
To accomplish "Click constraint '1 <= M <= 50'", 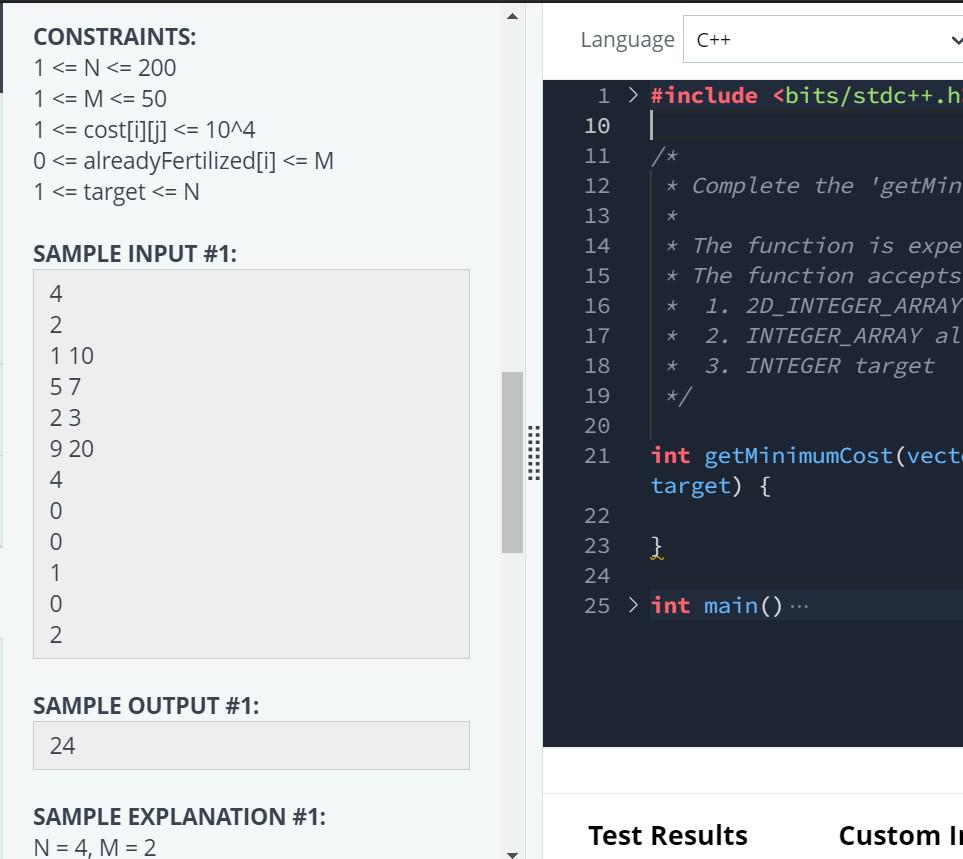I will coord(100,98).
